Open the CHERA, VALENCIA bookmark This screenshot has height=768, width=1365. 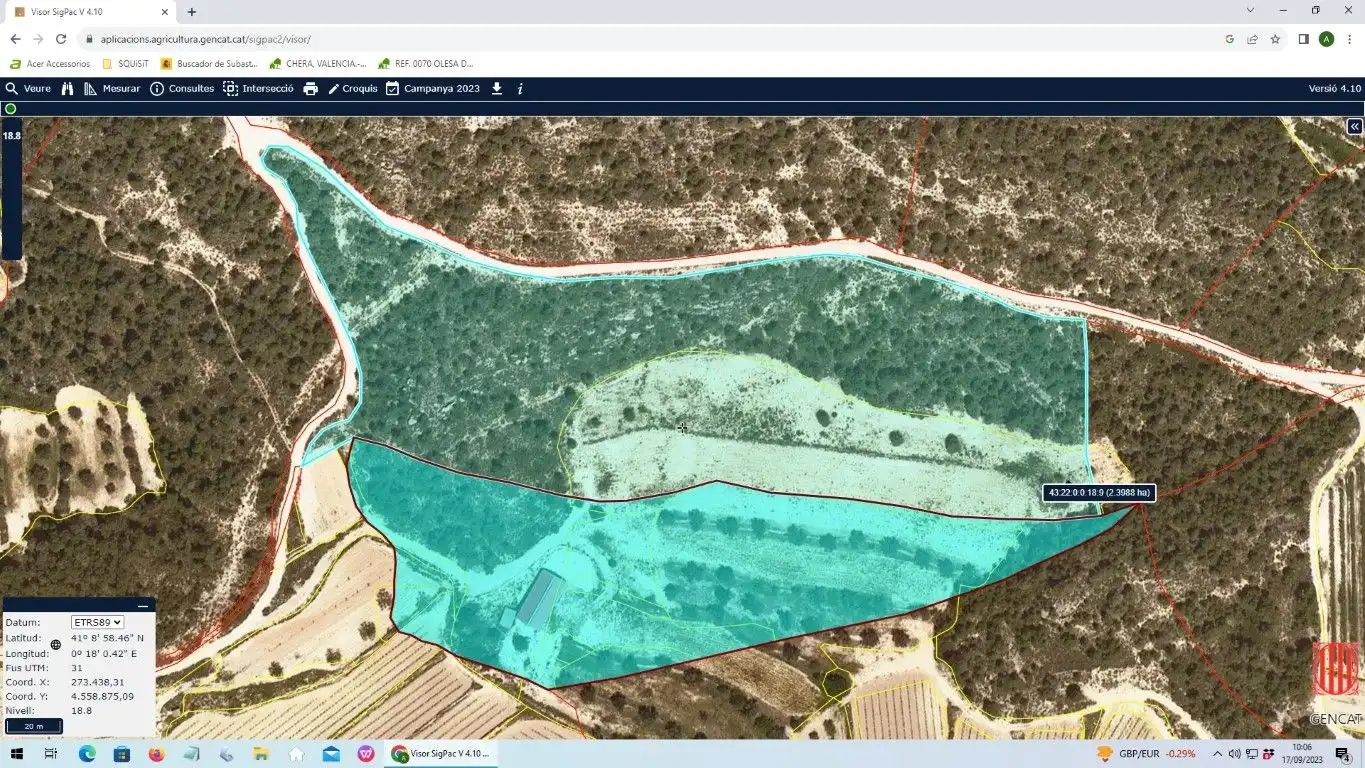click(x=318, y=64)
